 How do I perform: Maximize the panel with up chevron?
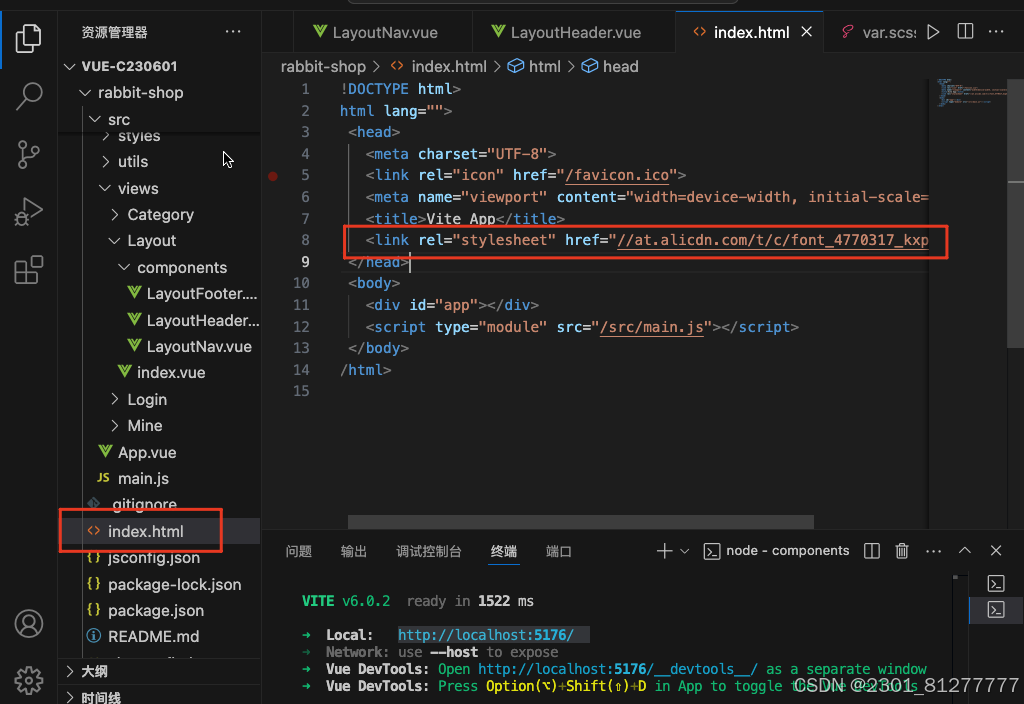(x=965, y=551)
